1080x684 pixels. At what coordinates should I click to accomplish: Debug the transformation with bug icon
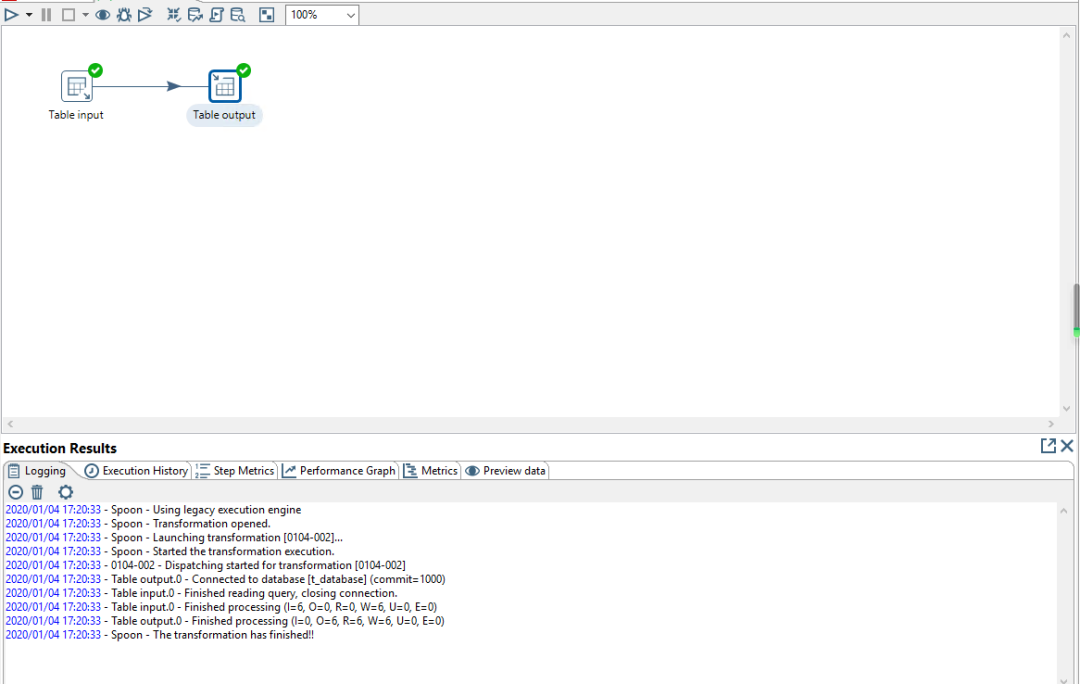click(x=124, y=14)
